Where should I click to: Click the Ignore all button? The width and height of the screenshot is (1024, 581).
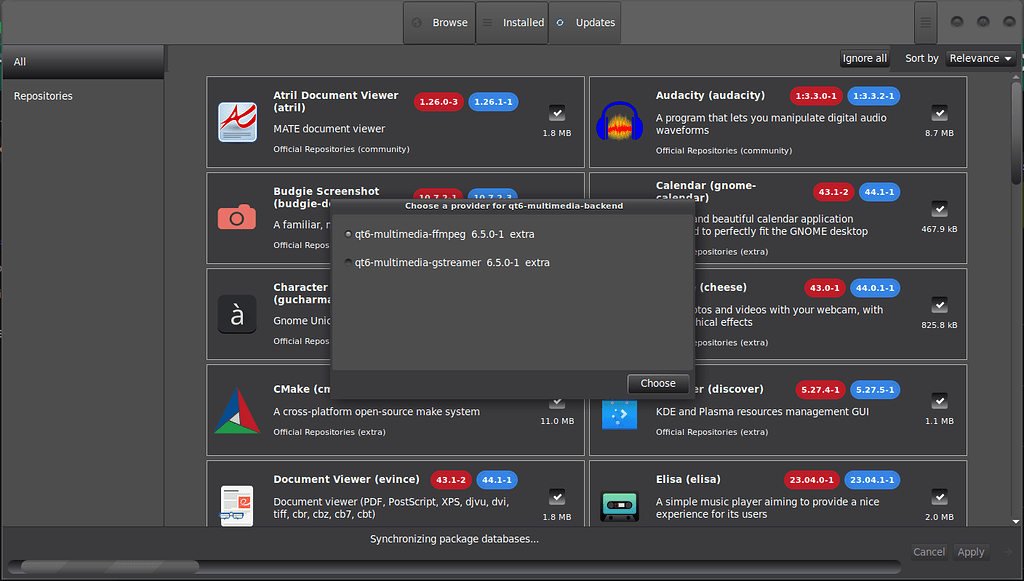pos(864,59)
